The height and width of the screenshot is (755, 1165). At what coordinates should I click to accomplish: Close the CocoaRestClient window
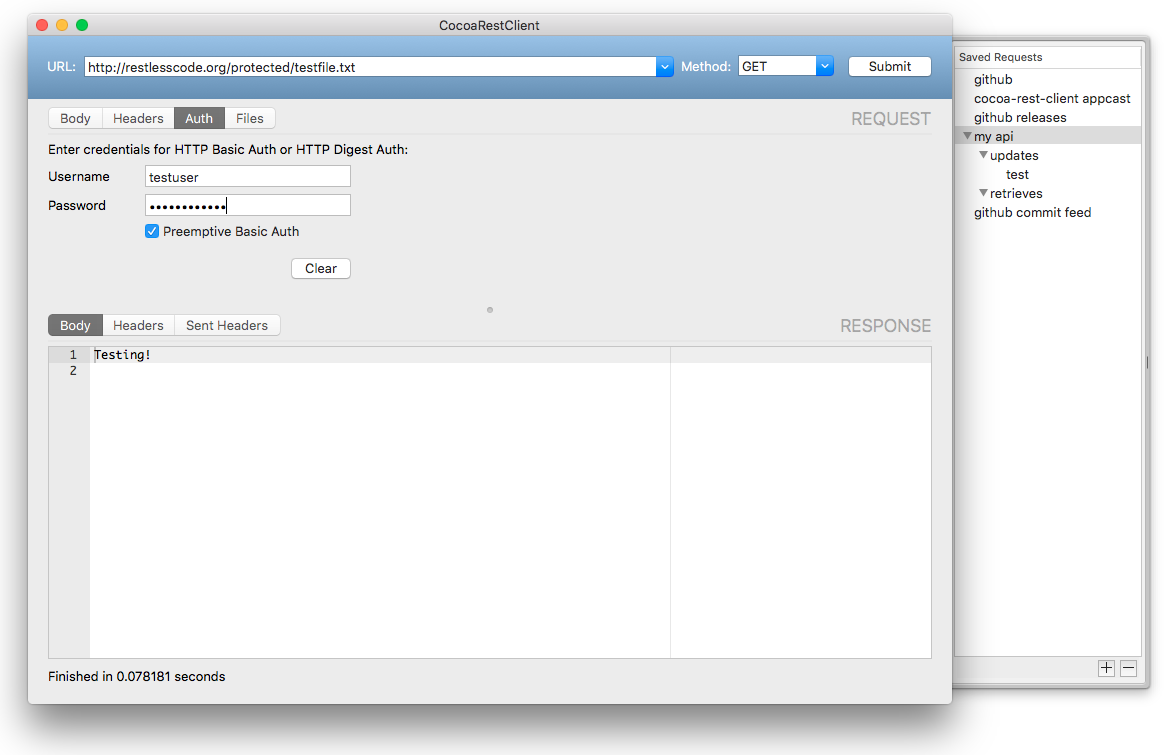42,25
